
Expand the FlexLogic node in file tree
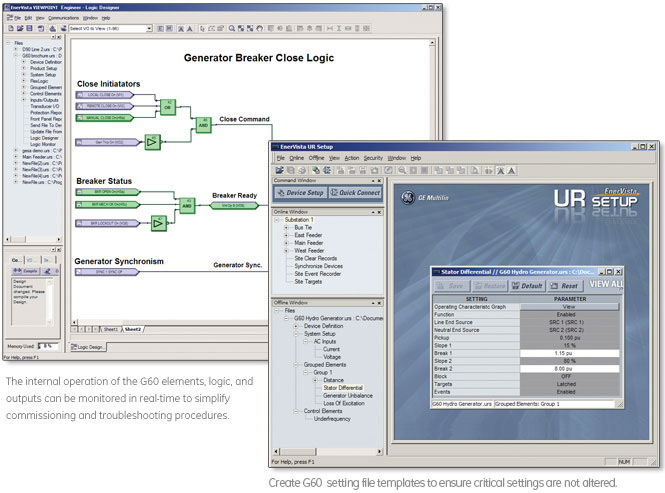point(24,81)
